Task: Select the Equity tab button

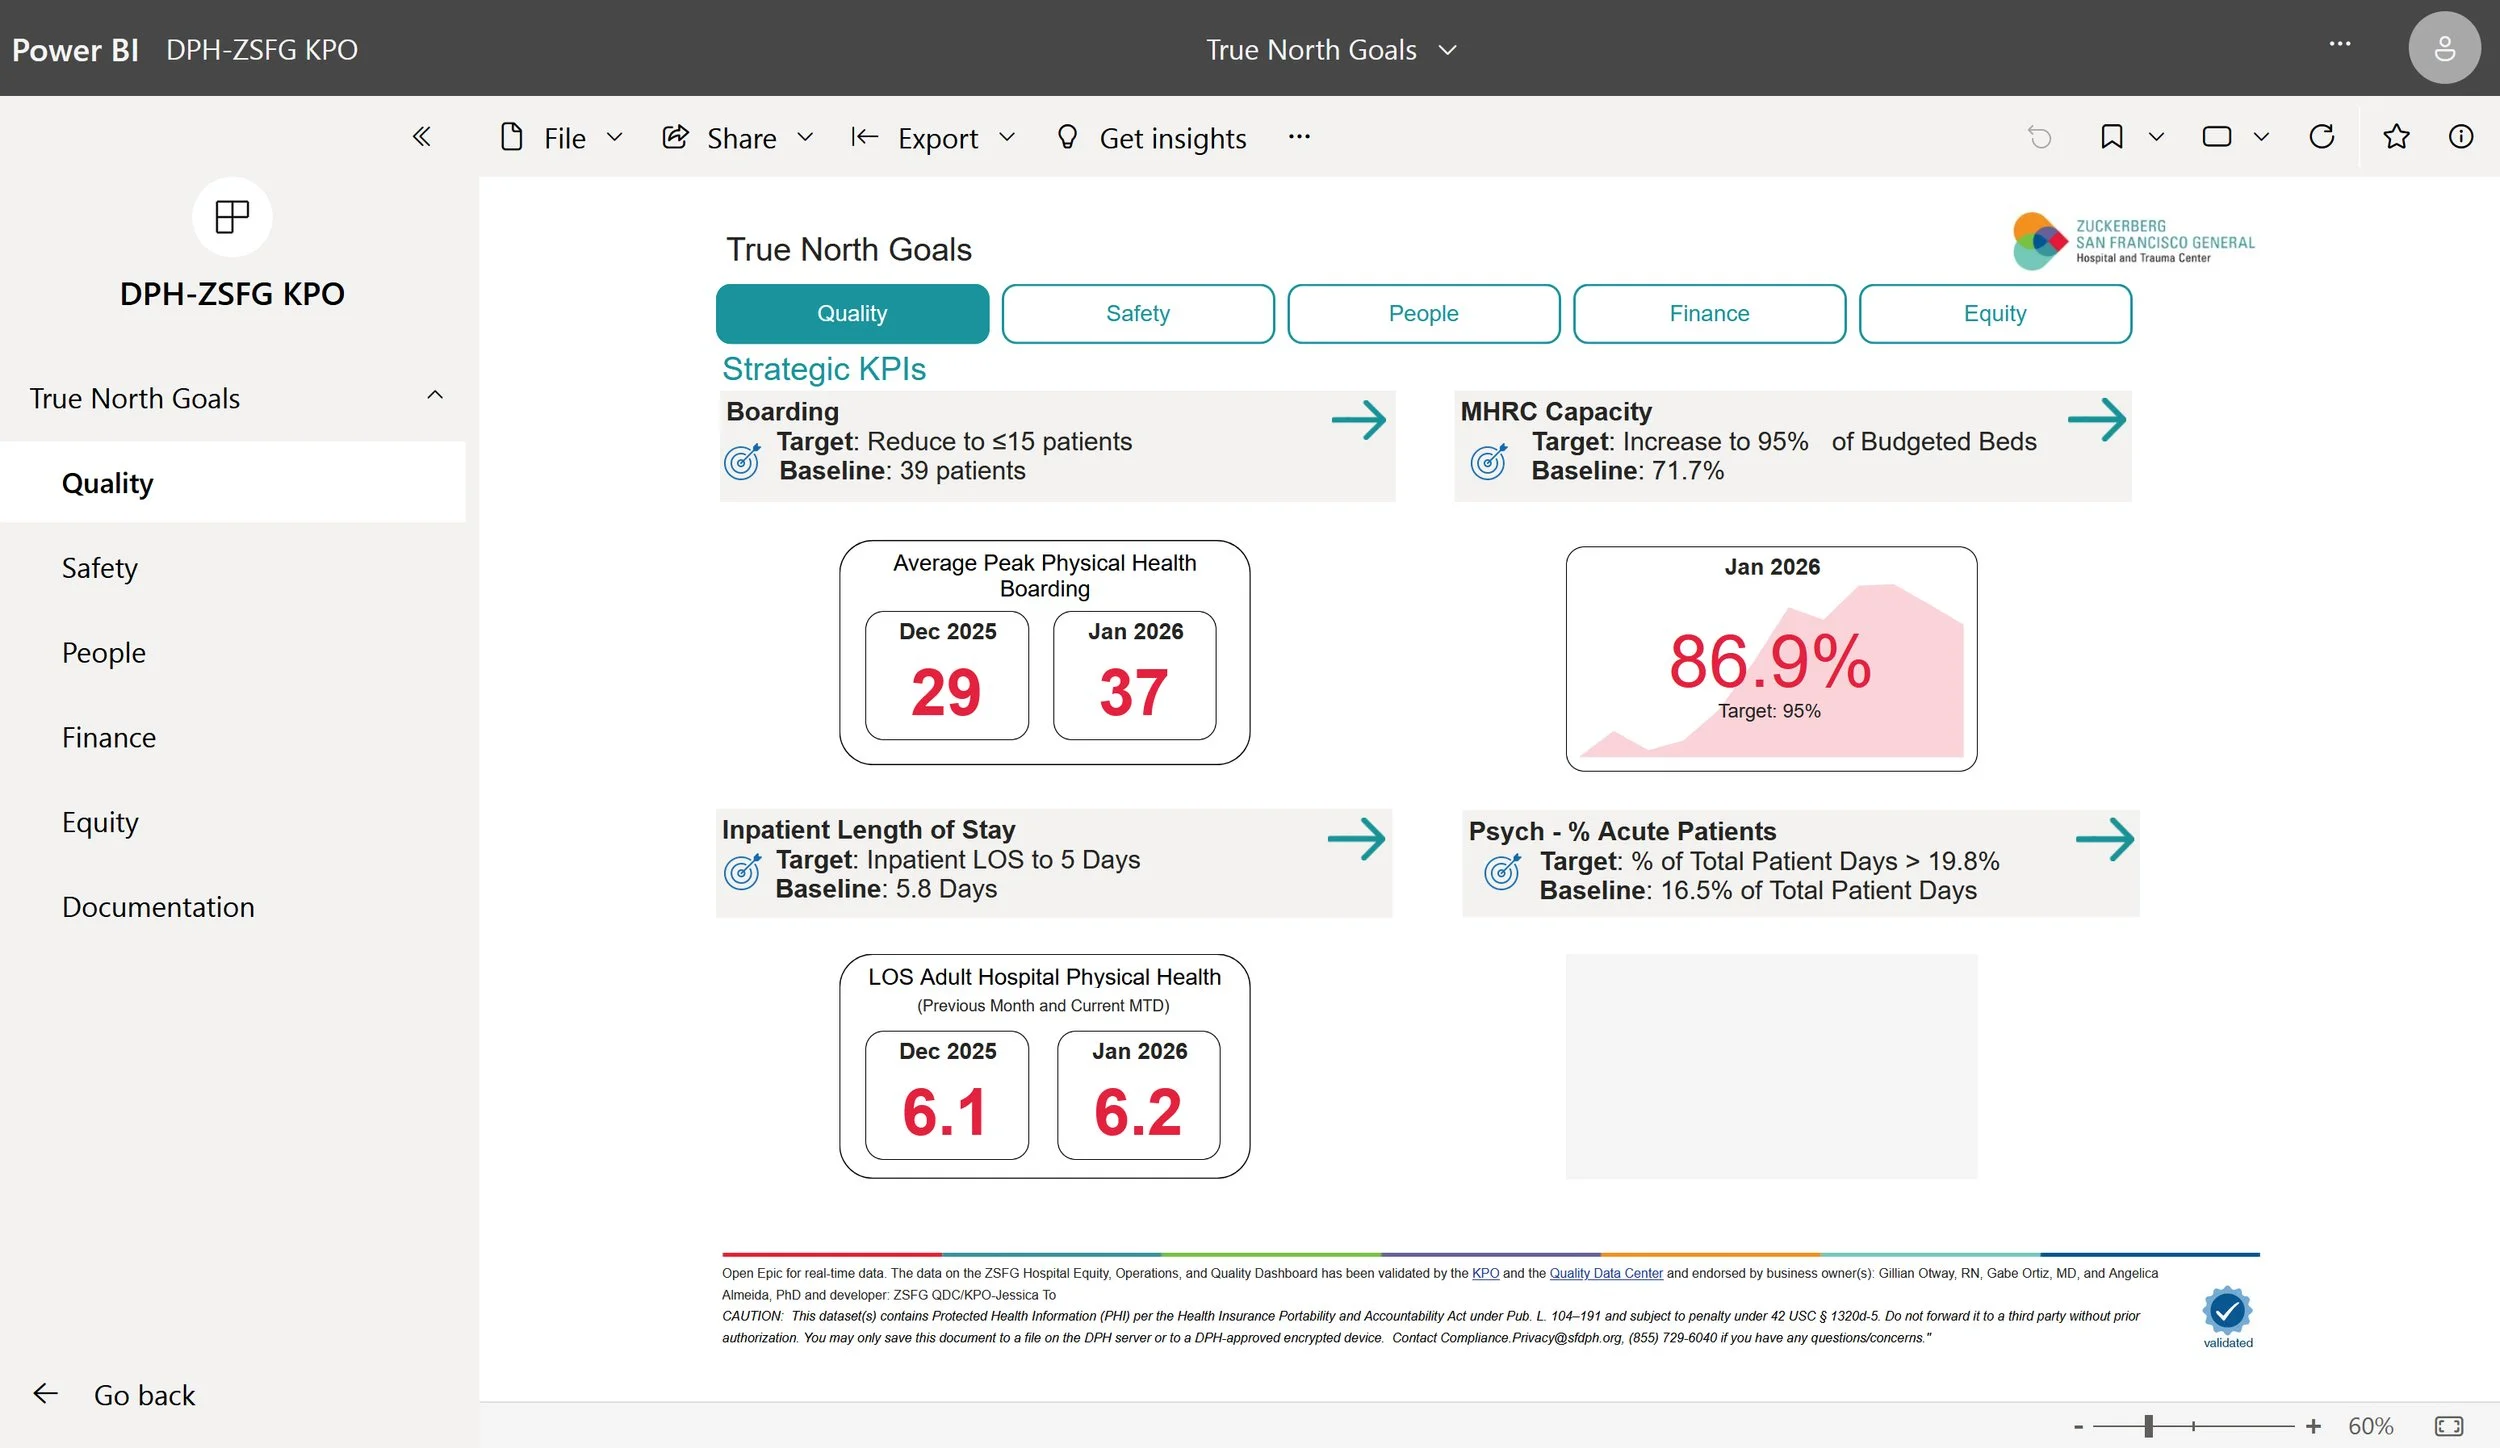Action: click(x=1994, y=314)
